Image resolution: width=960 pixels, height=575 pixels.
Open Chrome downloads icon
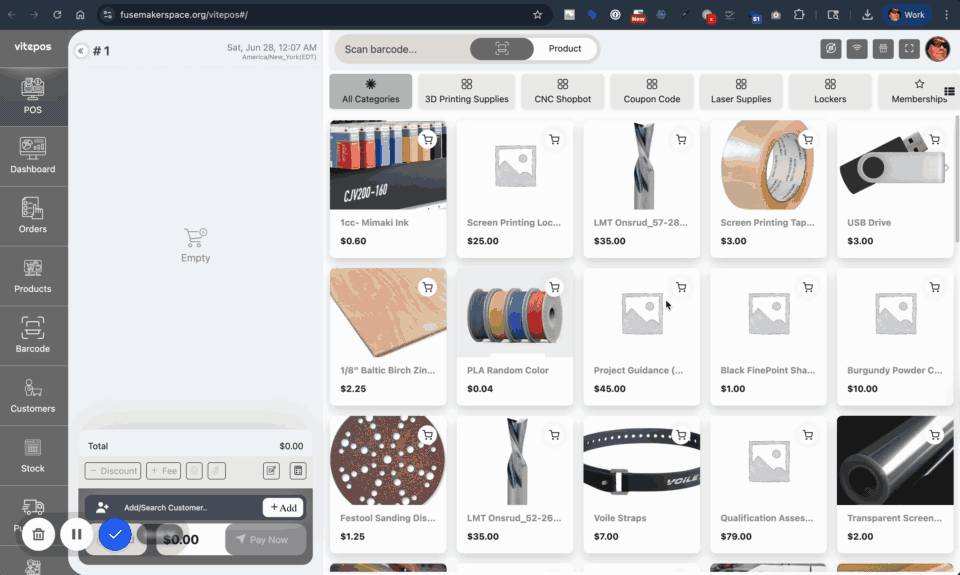click(867, 15)
